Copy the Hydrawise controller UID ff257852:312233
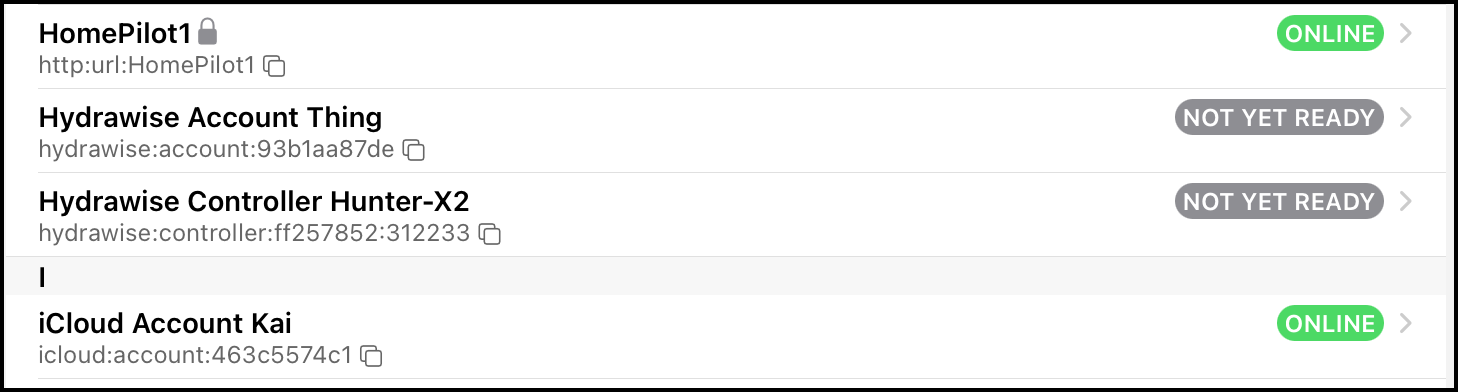This screenshot has width=1458, height=392. click(x=489, y=234)
